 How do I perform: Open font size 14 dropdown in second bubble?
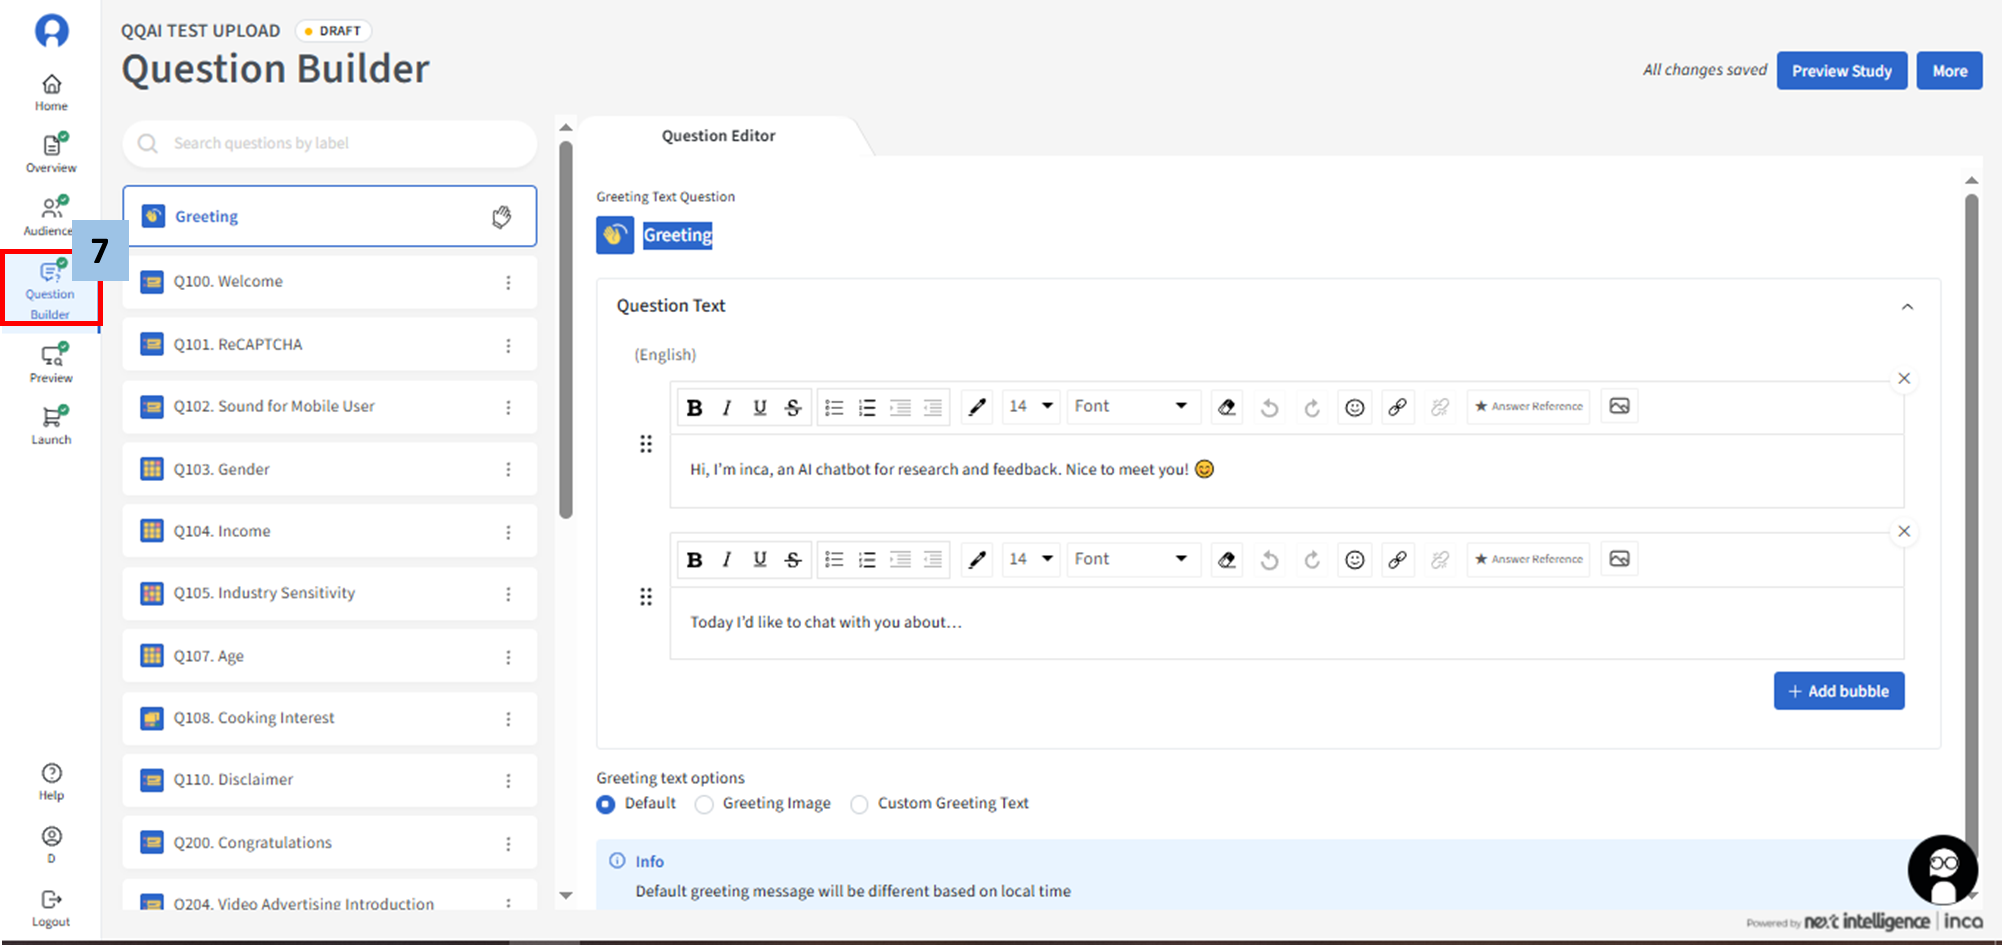tap(1030, 559)
